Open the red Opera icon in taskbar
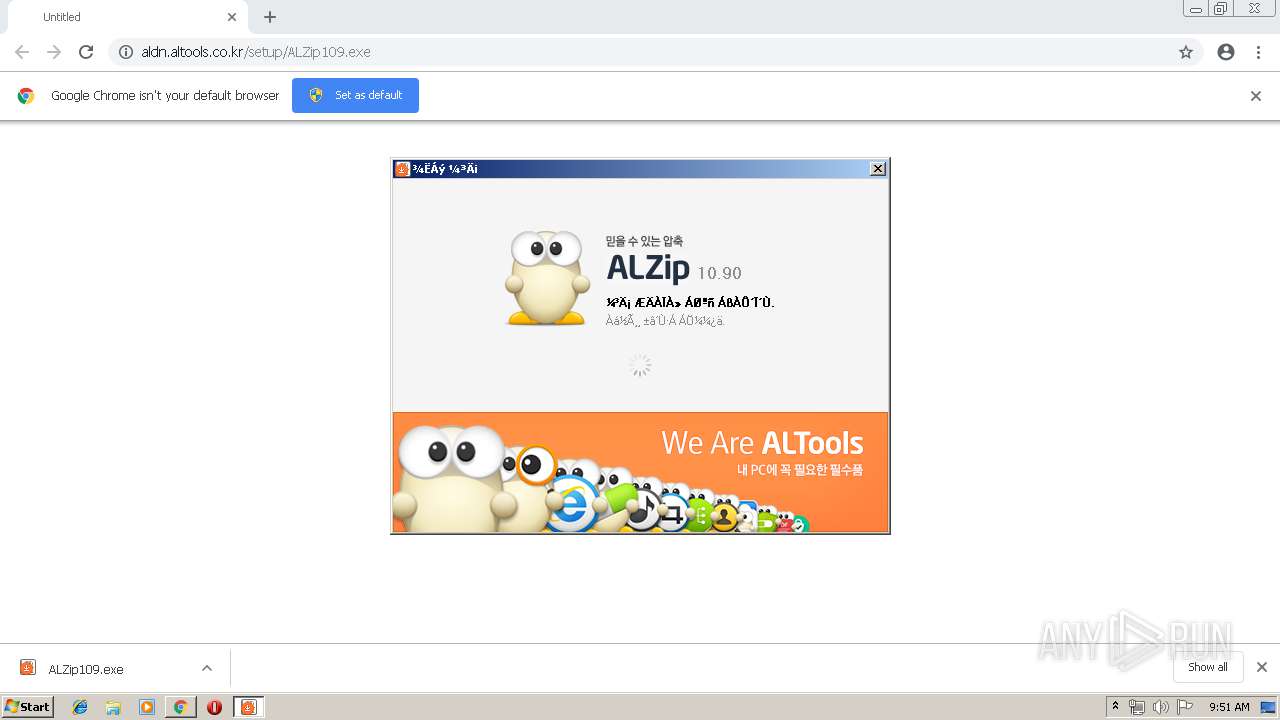Viewport: 1280px width, 720px height. tap(214, 707)
